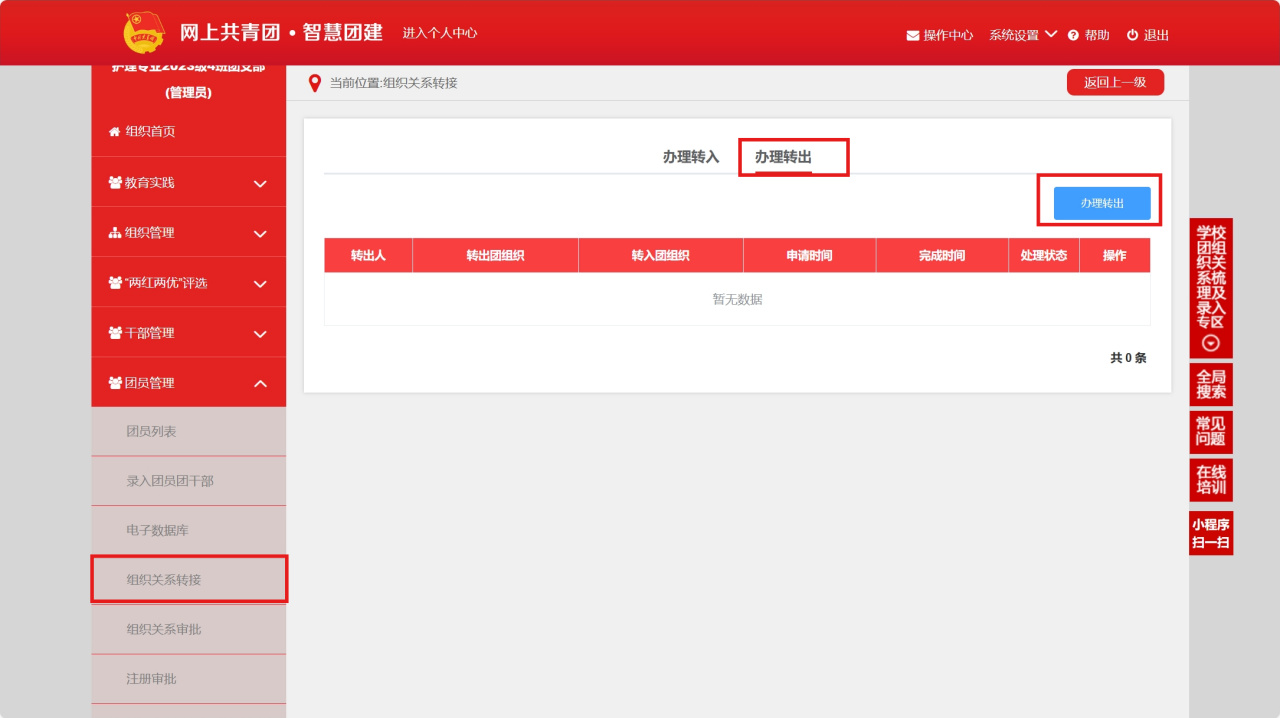
Task: Click the people icon beside 团员管理
Action: coord(115,383)
